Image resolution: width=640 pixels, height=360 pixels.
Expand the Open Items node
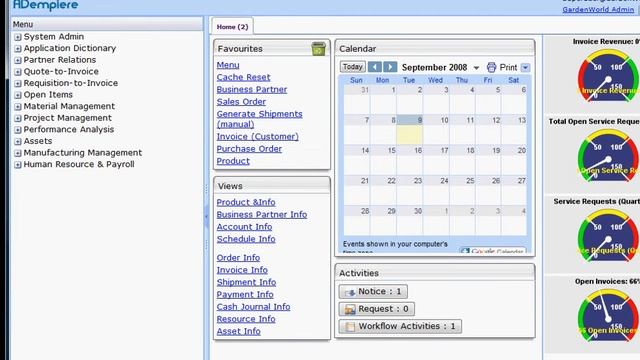coord(18,95)
